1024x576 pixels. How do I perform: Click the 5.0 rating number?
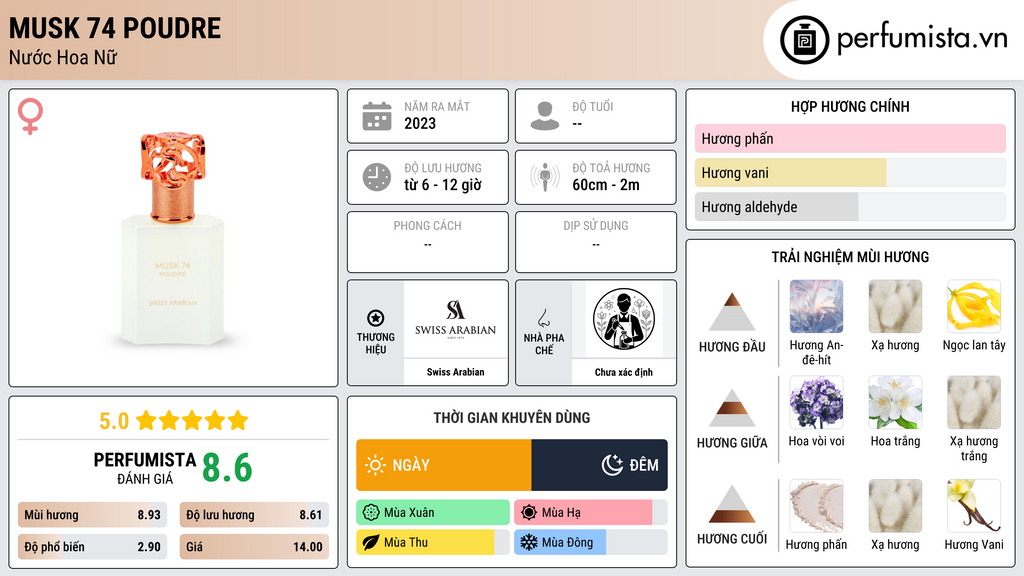click(x=114, y=421)
